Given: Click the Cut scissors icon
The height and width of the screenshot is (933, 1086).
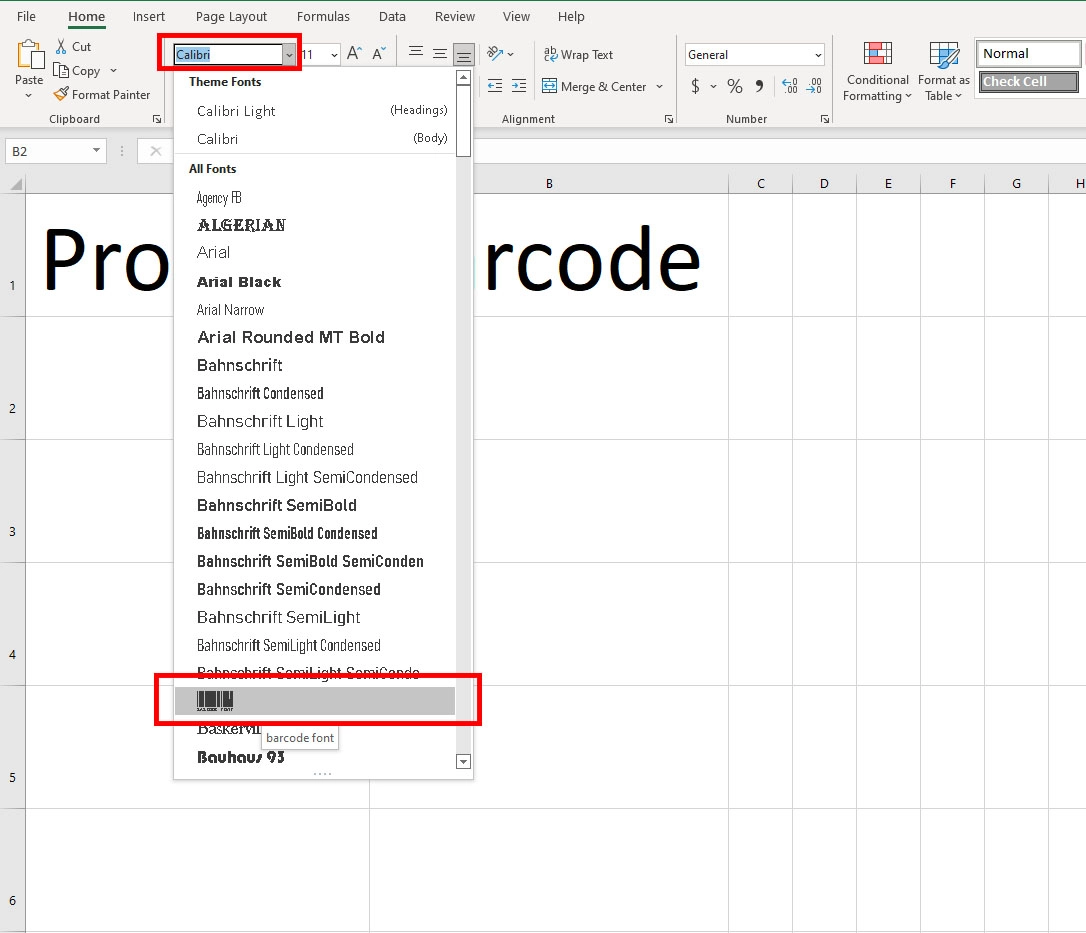Looking at the screenshot, I should point(60,46).
